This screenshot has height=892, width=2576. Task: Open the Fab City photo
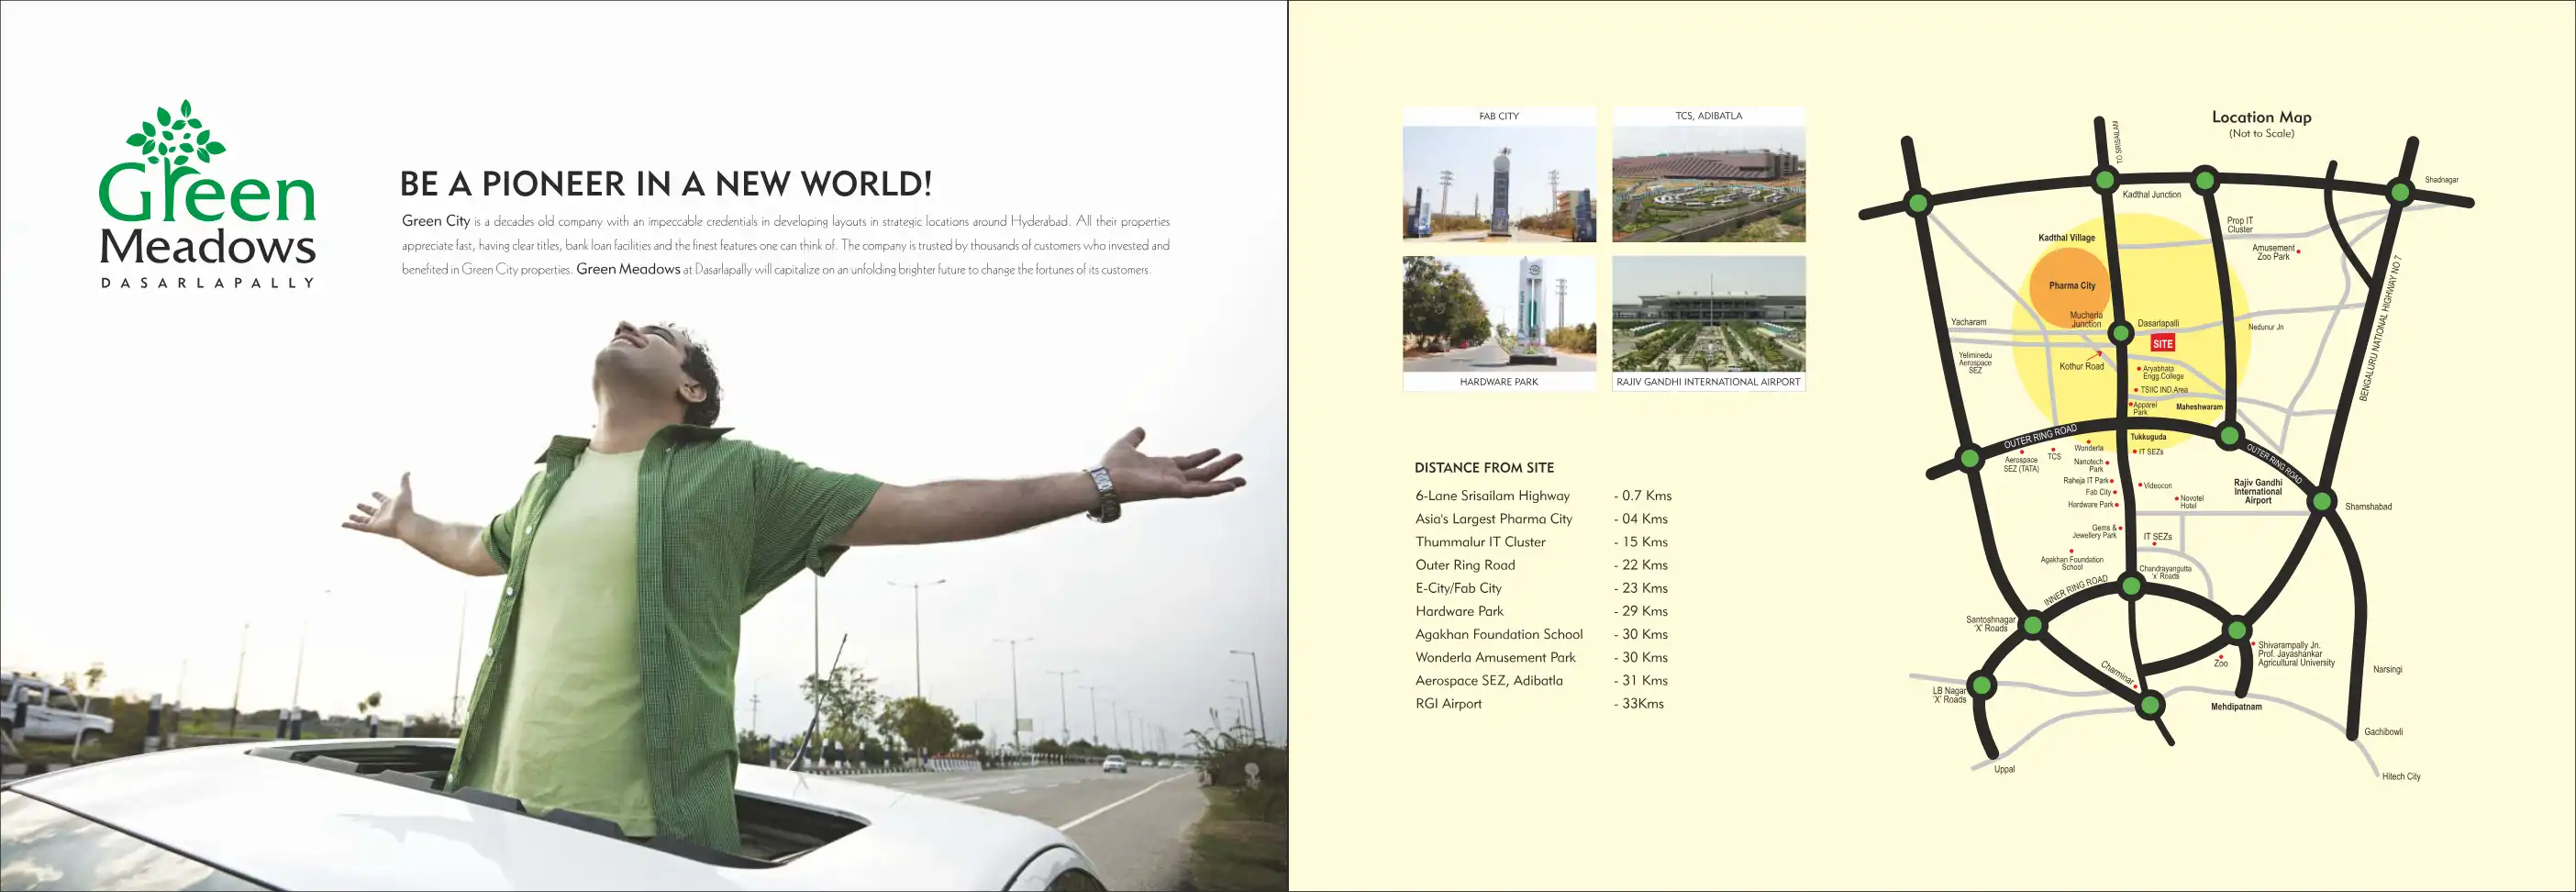(1499, 183)
